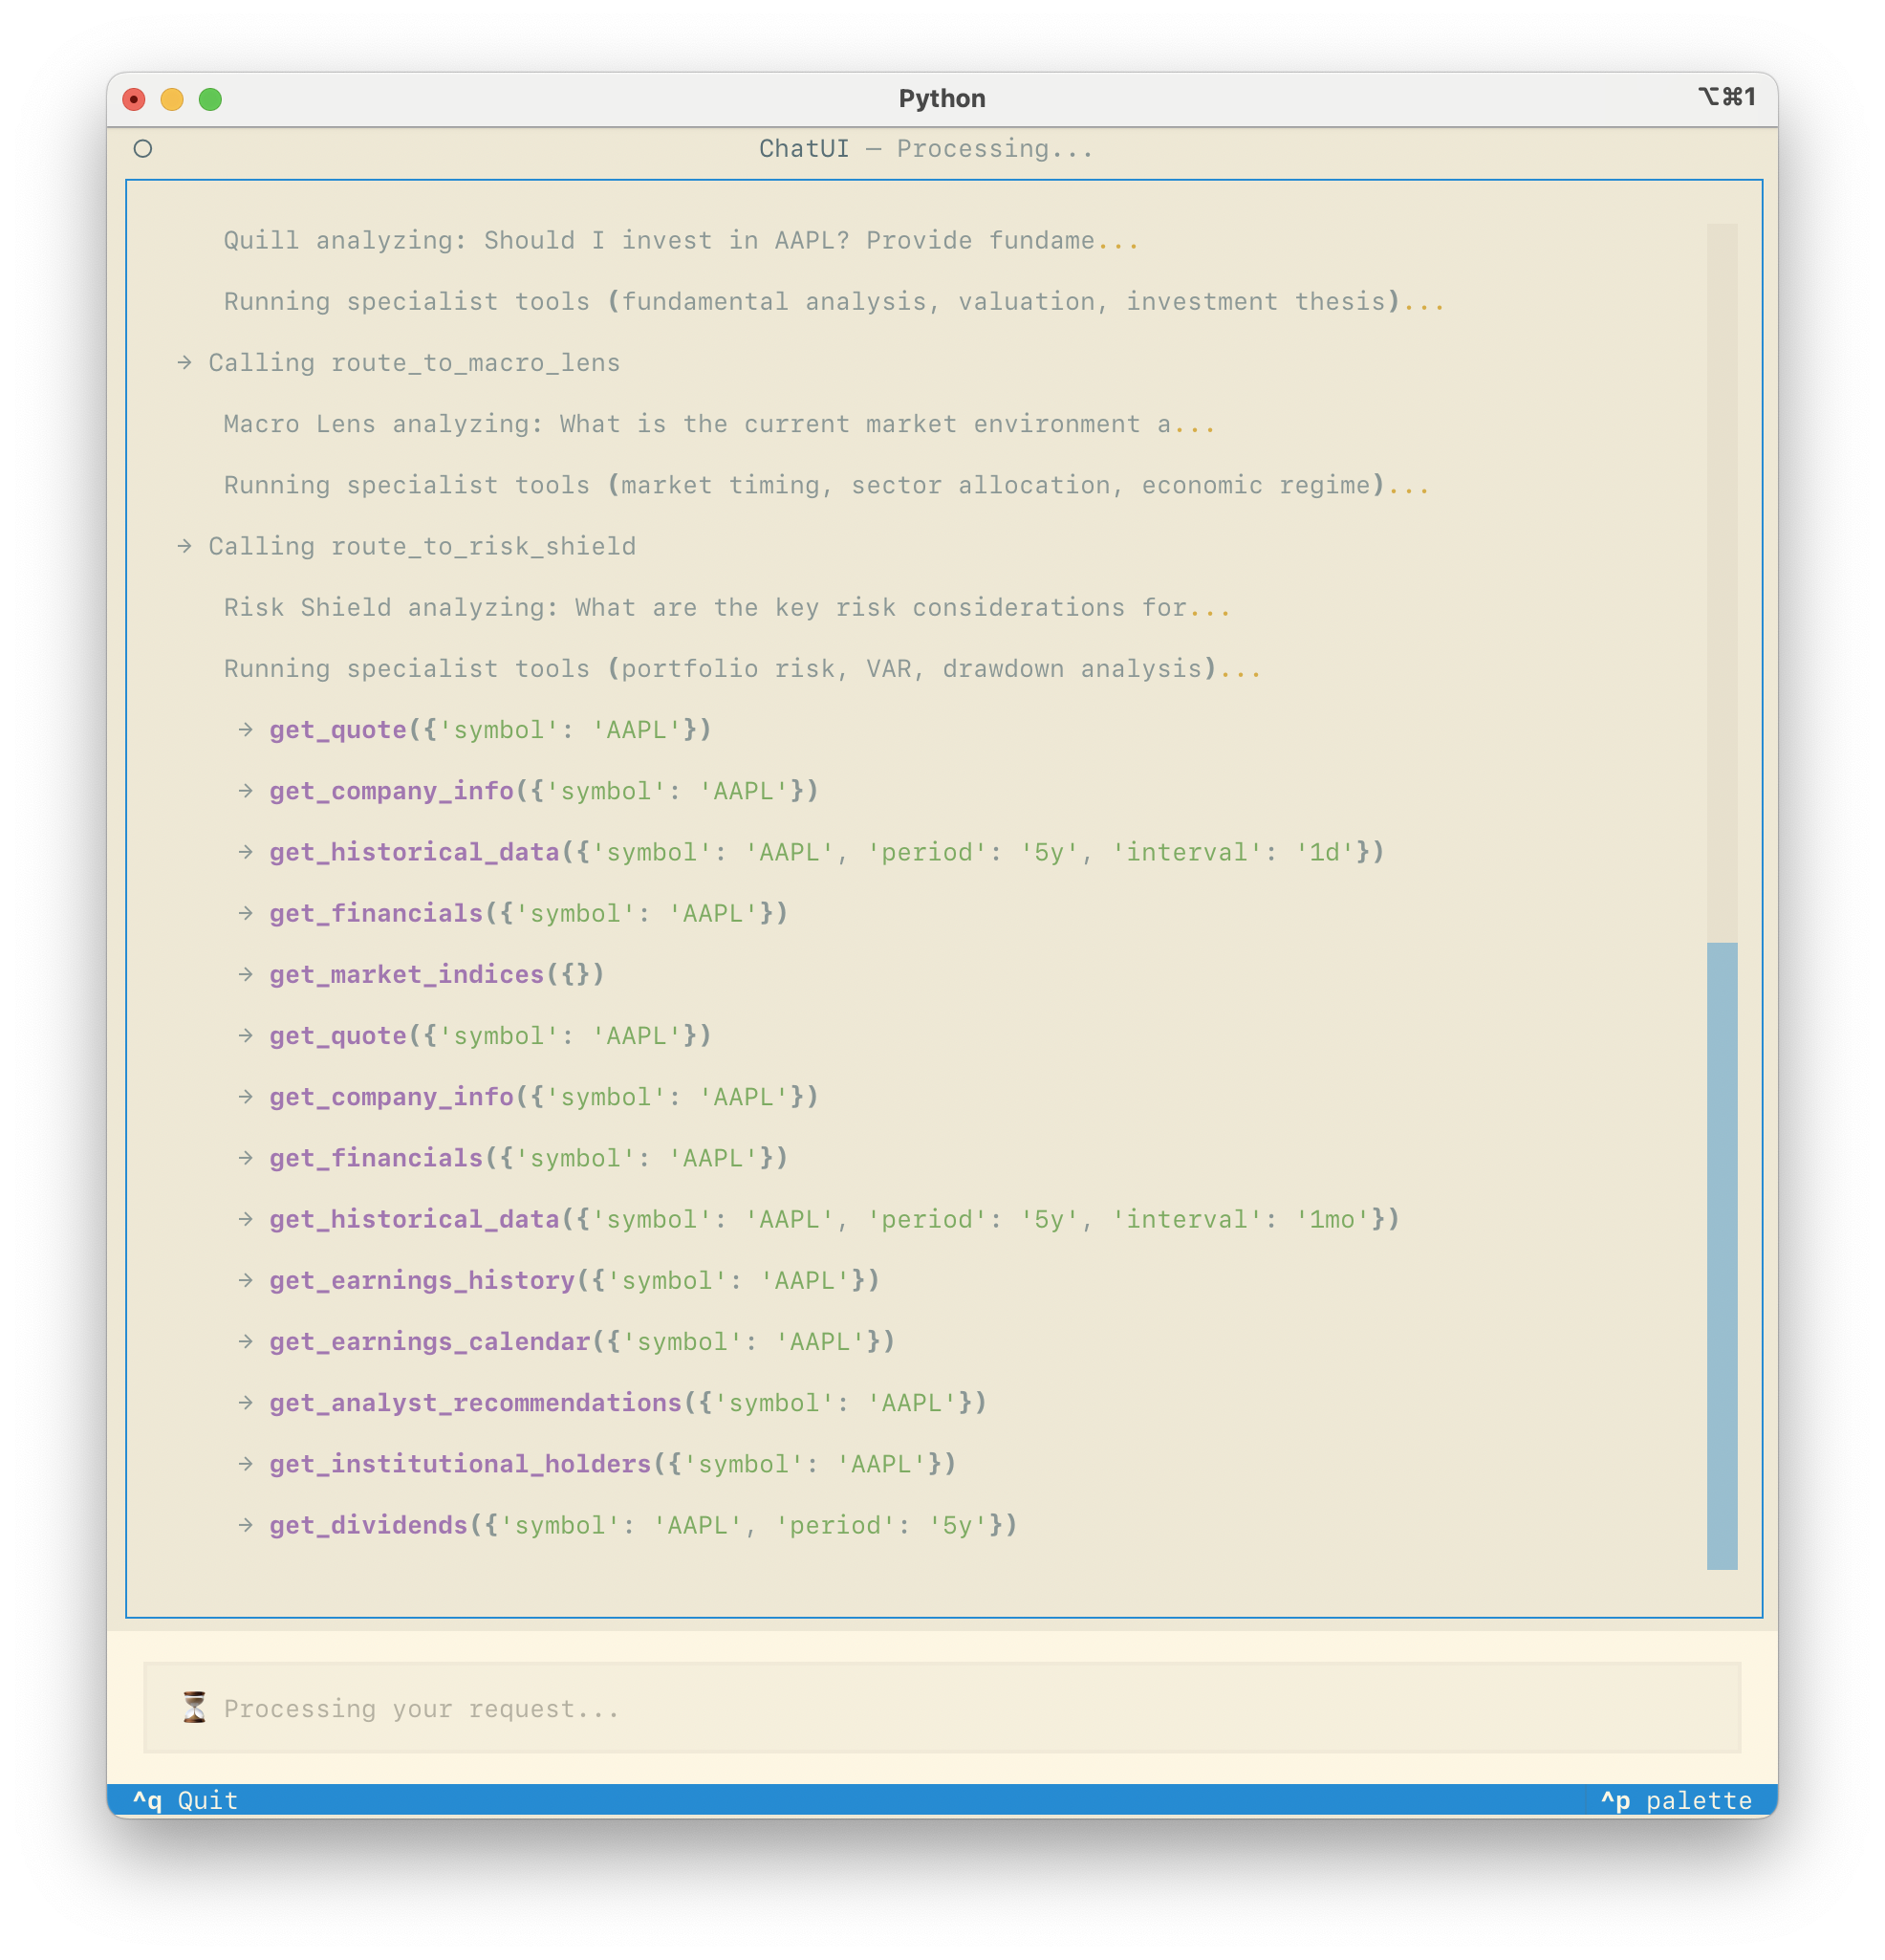
Task: Click the ChatUI — Processing header title
Action: (926, 149)
